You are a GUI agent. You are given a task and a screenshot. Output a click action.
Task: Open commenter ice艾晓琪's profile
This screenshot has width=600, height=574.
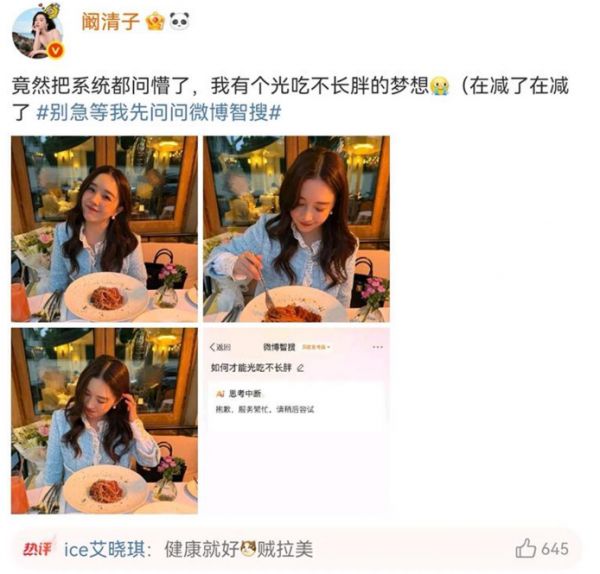tap(104, 549)
